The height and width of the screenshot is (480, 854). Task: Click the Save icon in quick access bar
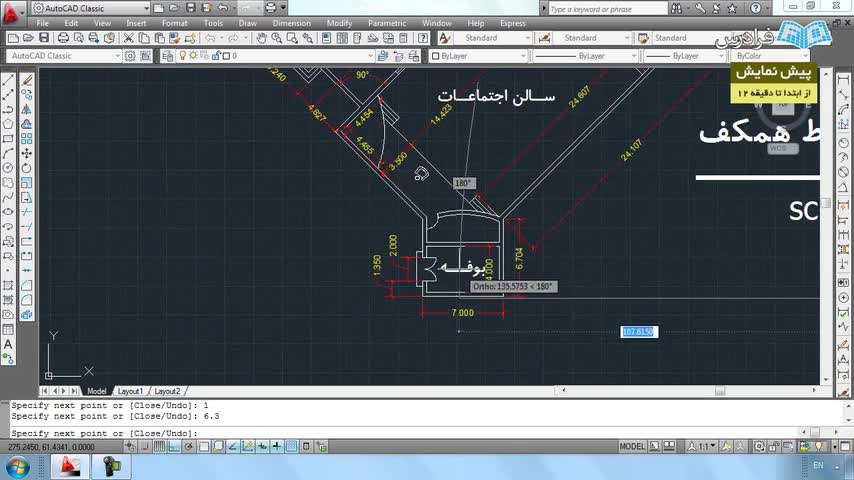point(190,8)
